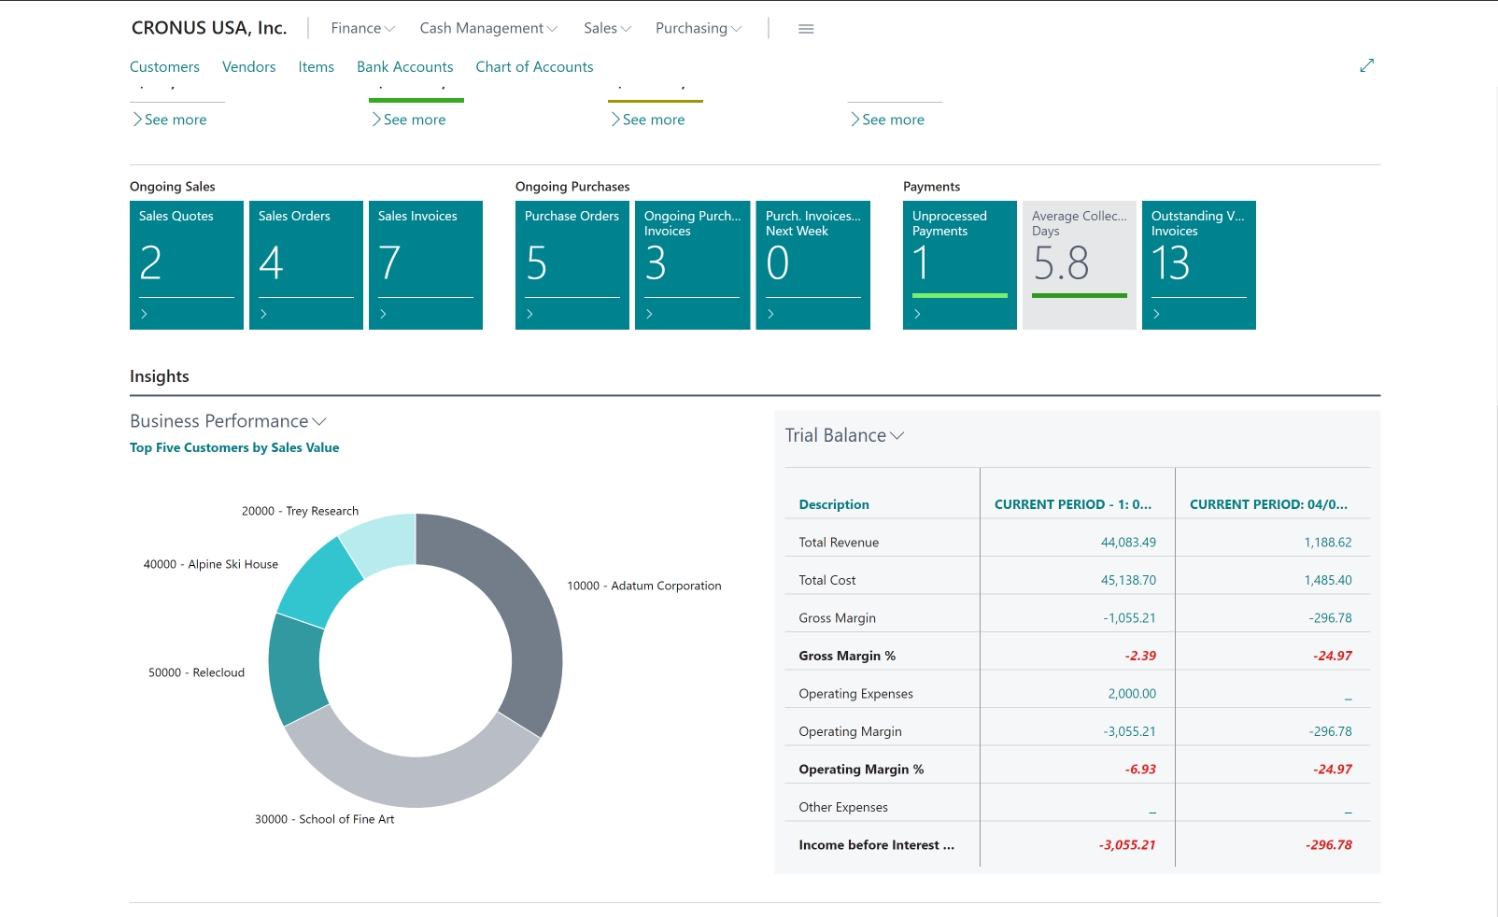1498x917 pixels.
Task: Click Gross Margin % value -2.39
Action: [x=1140, y=657]
